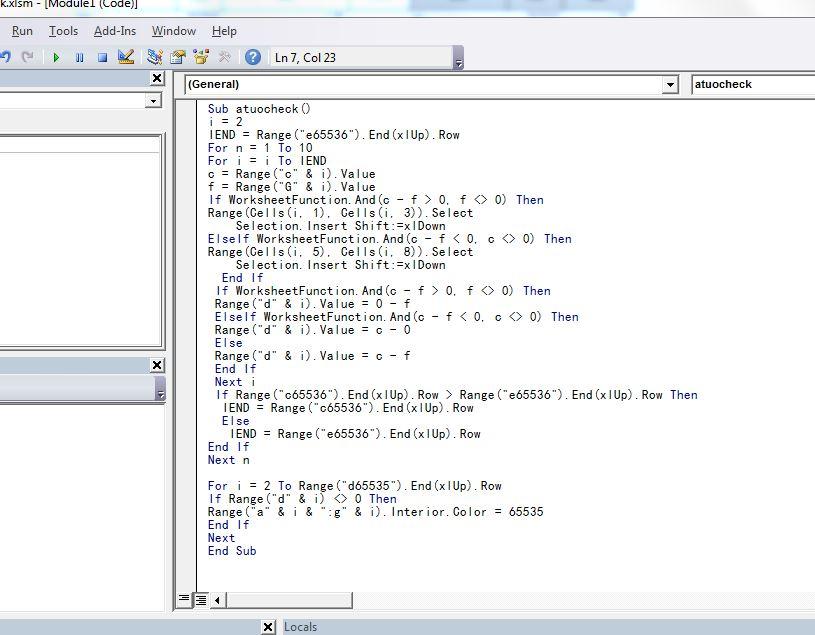Image resolution: width=815 pixels, height=635 pixels.
Task: Open the Run menu
Action: pos(22,31)
